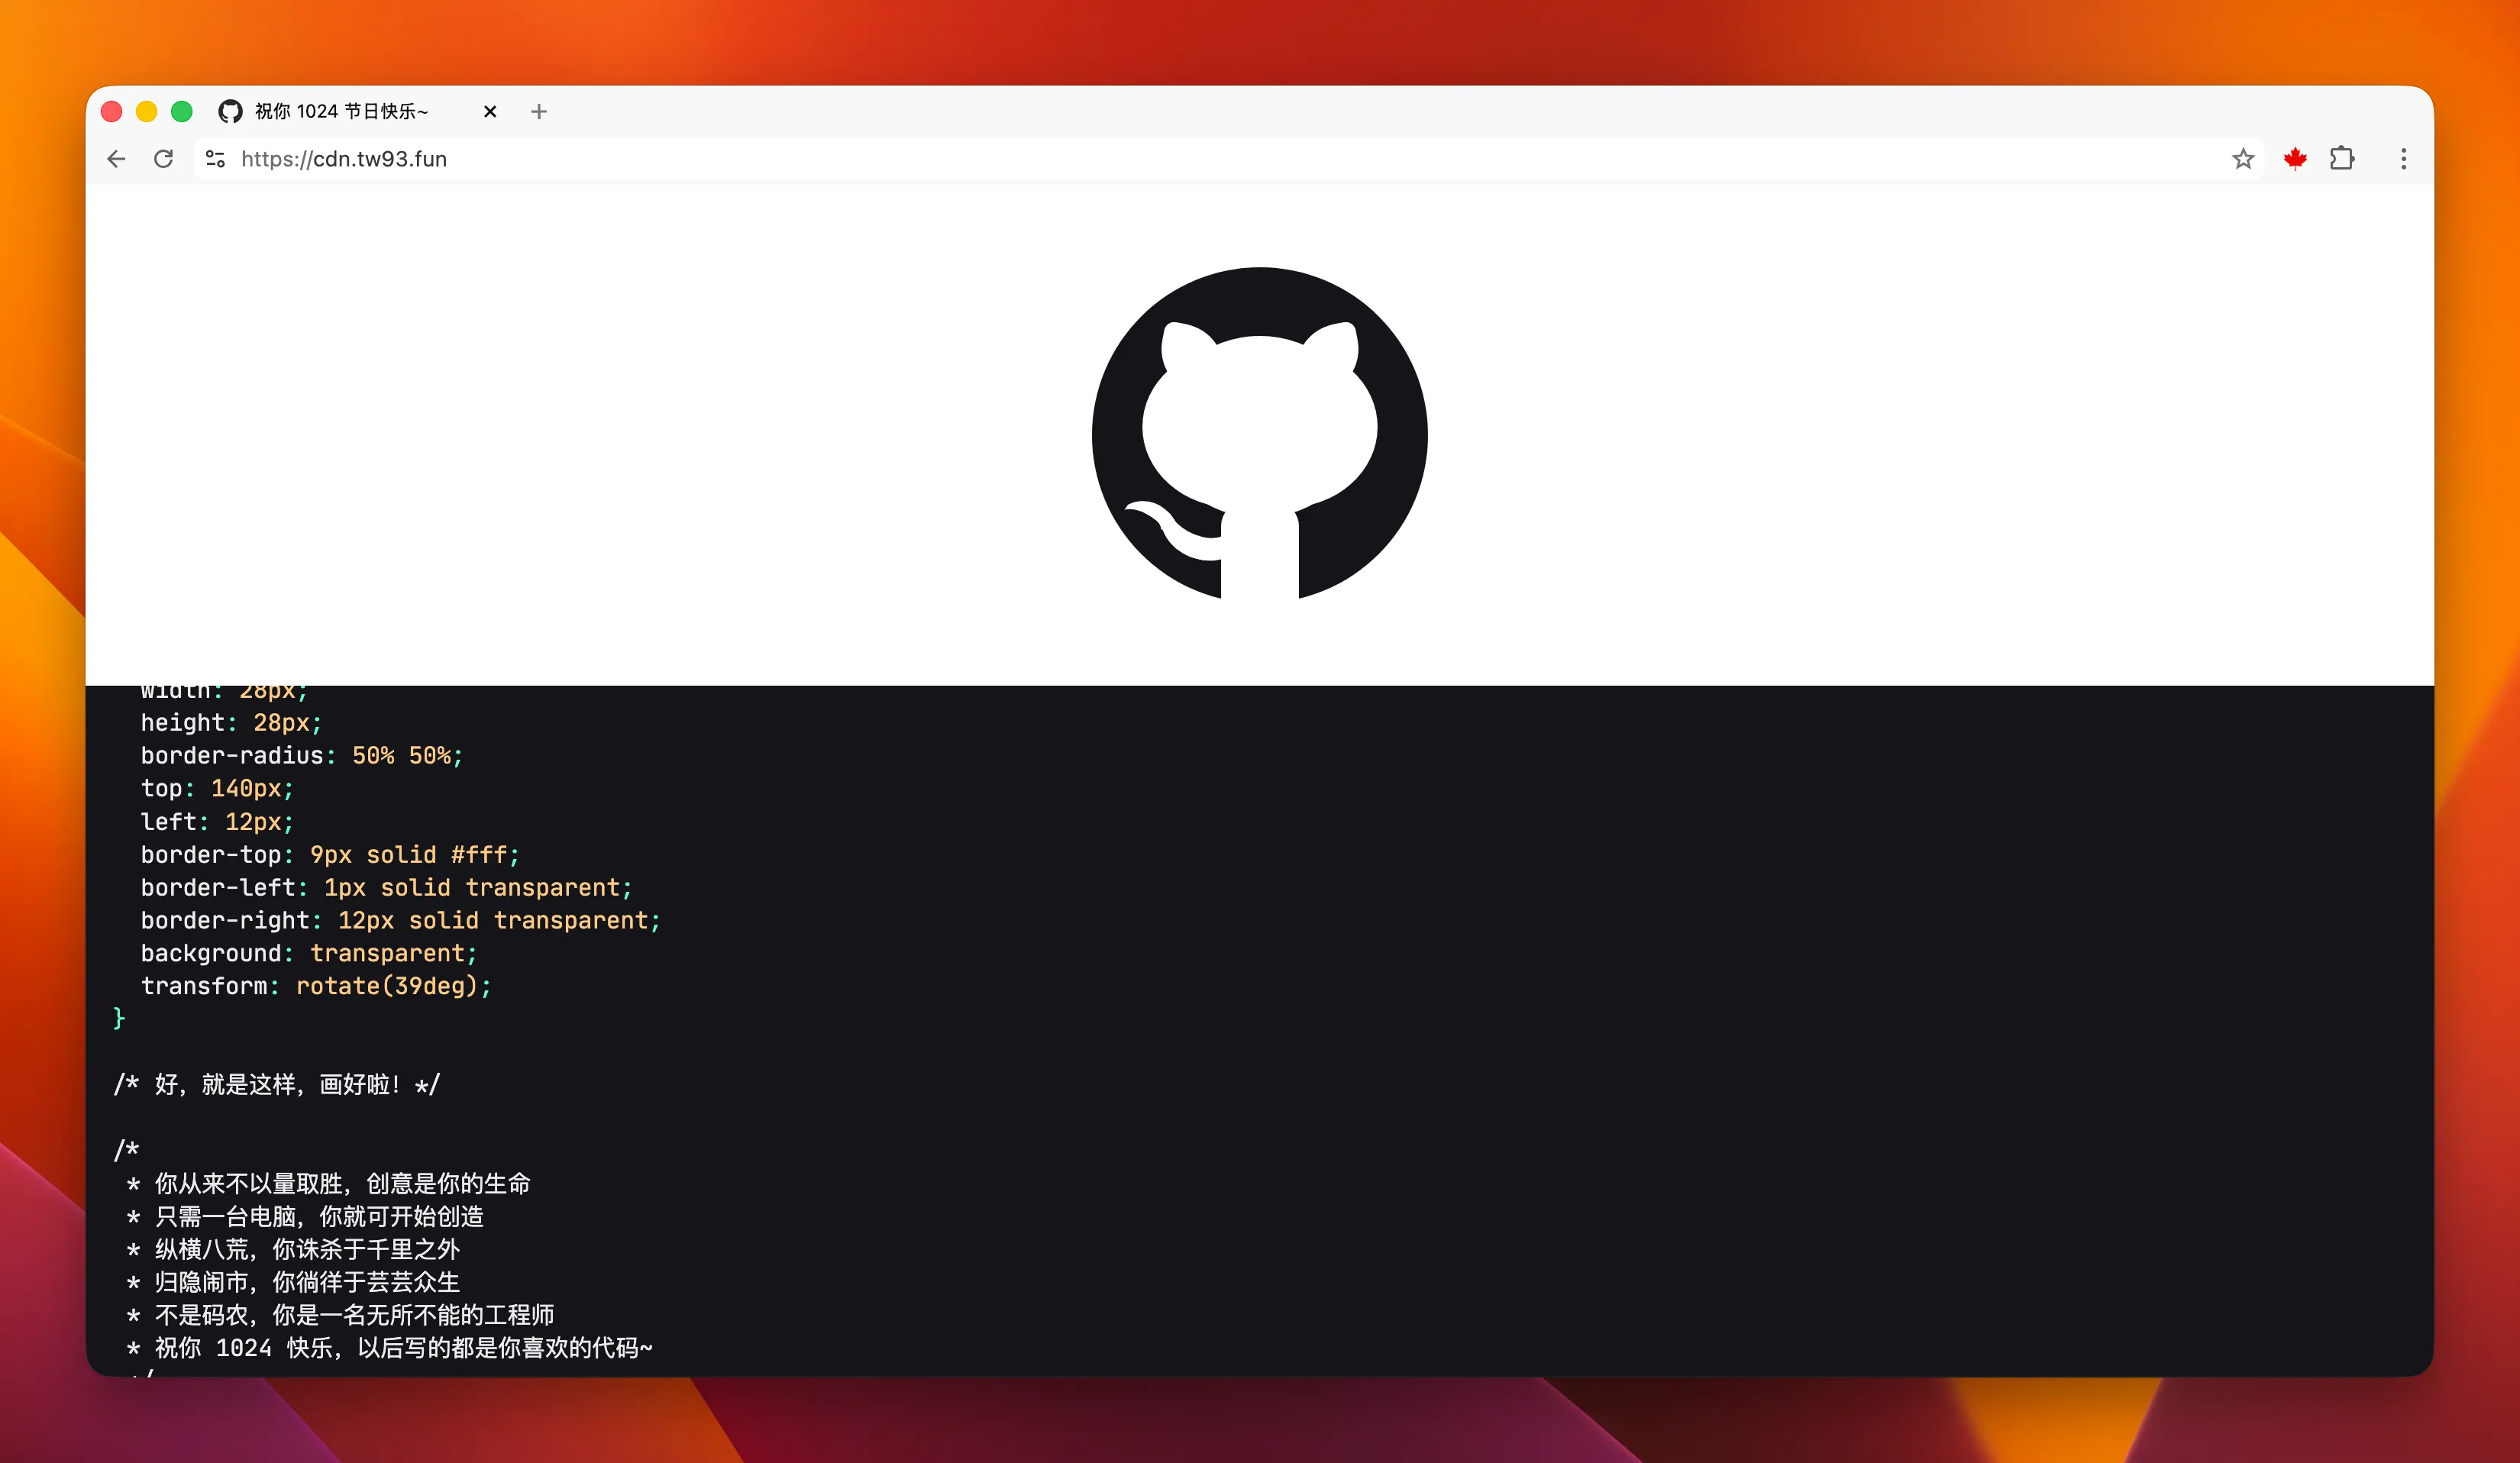Bookmark this page with star icon

[2243, 159]
